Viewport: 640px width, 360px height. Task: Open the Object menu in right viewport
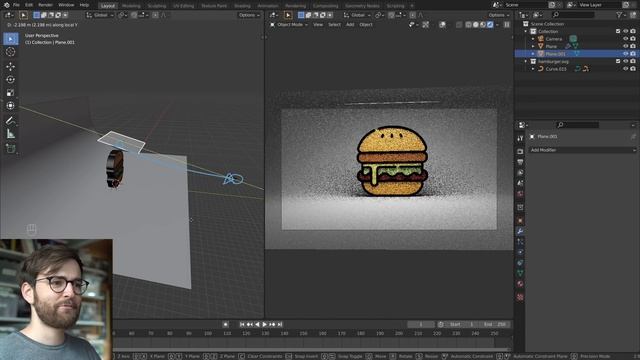click(x=366, y=24)
